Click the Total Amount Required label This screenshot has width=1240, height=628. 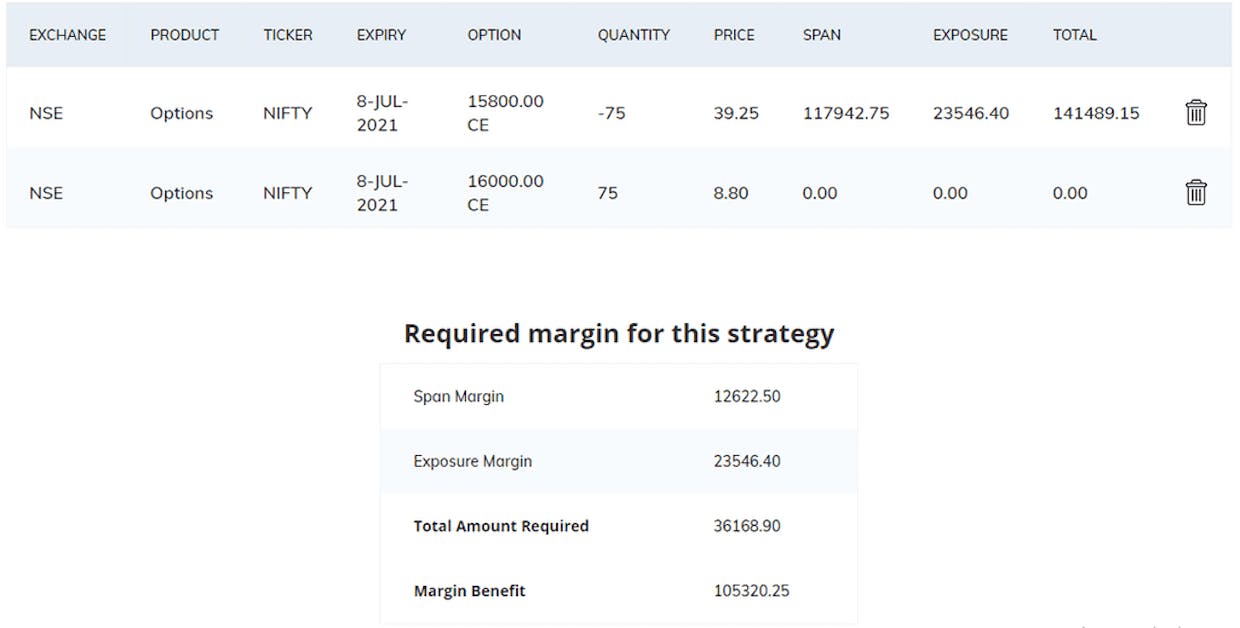click(x=501, y=526)
